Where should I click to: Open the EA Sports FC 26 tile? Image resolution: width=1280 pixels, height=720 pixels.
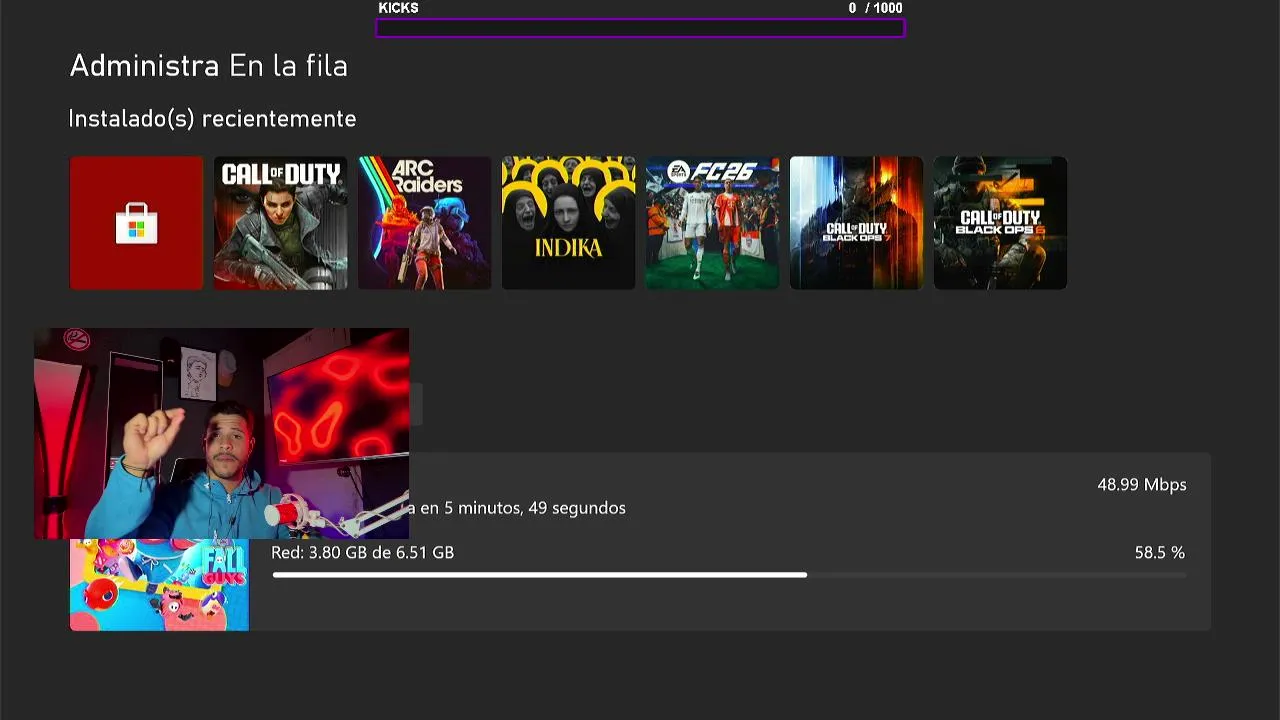(712, 223)
